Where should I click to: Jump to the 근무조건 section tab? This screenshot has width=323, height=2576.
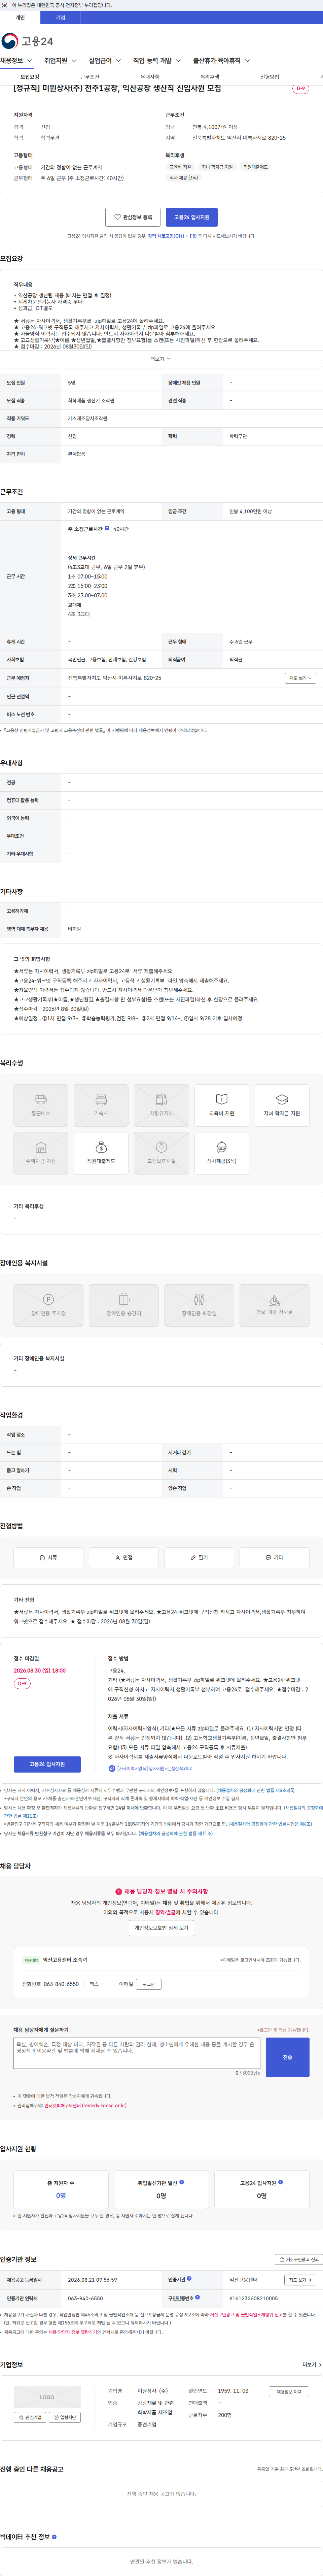(90, 77)
